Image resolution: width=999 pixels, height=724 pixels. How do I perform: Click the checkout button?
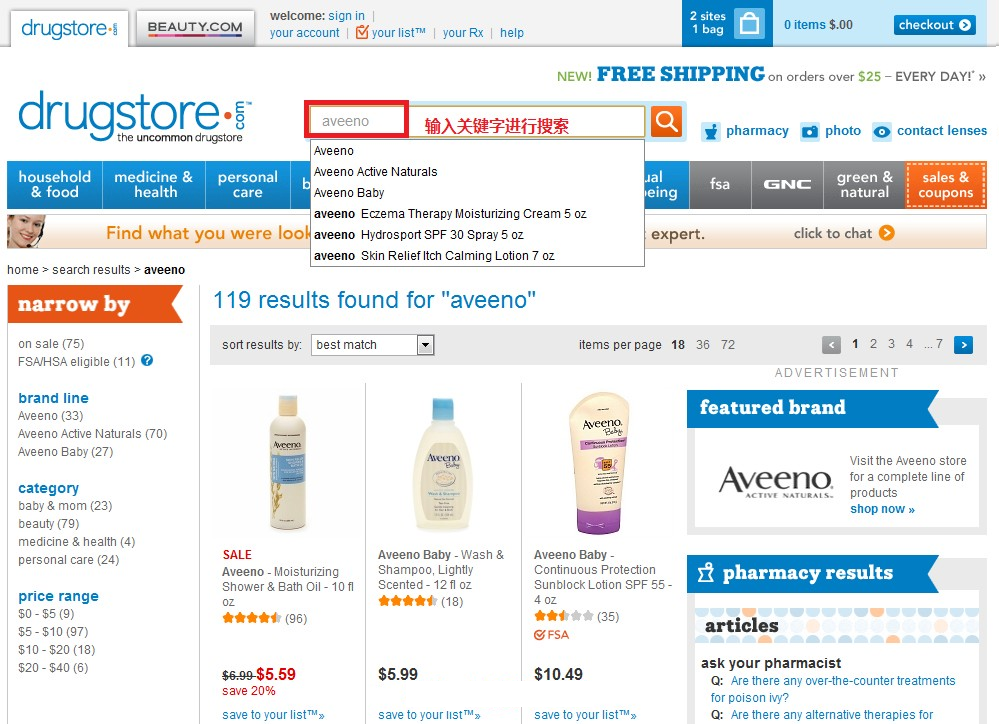click(x=935, y=25)
